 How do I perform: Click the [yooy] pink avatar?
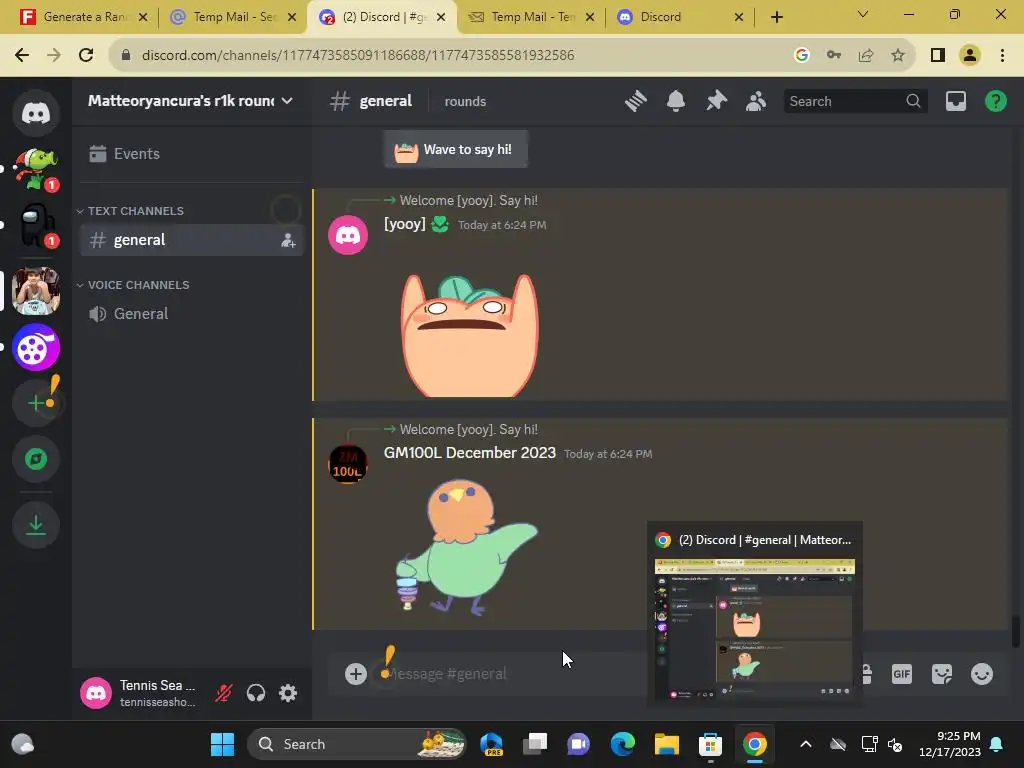tap(347, 235)
